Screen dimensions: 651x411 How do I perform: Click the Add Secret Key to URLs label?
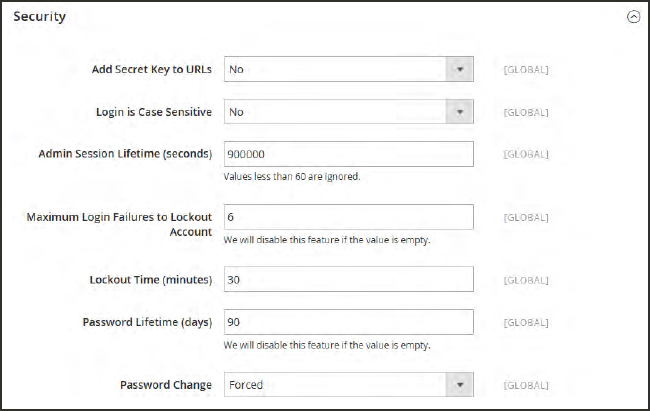150,69
